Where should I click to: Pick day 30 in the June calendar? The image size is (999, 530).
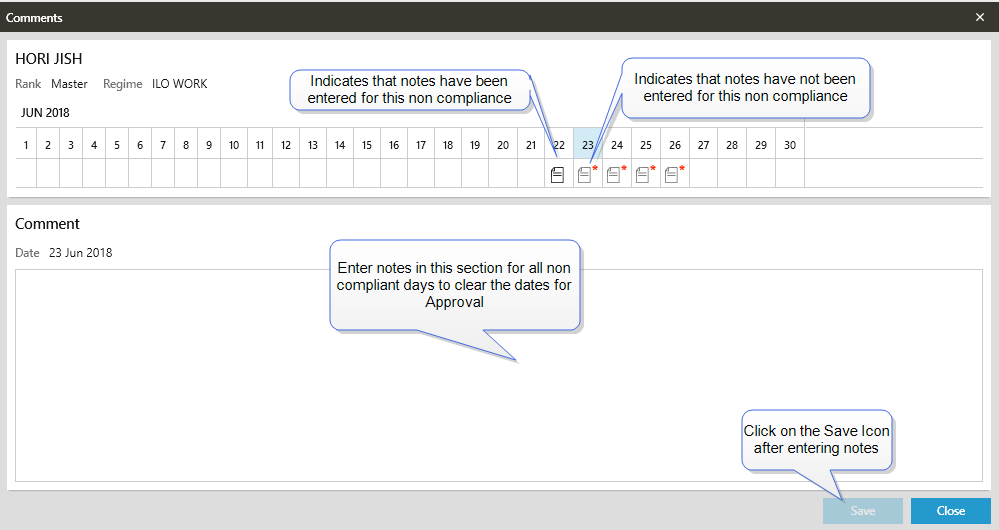(790, 145)
